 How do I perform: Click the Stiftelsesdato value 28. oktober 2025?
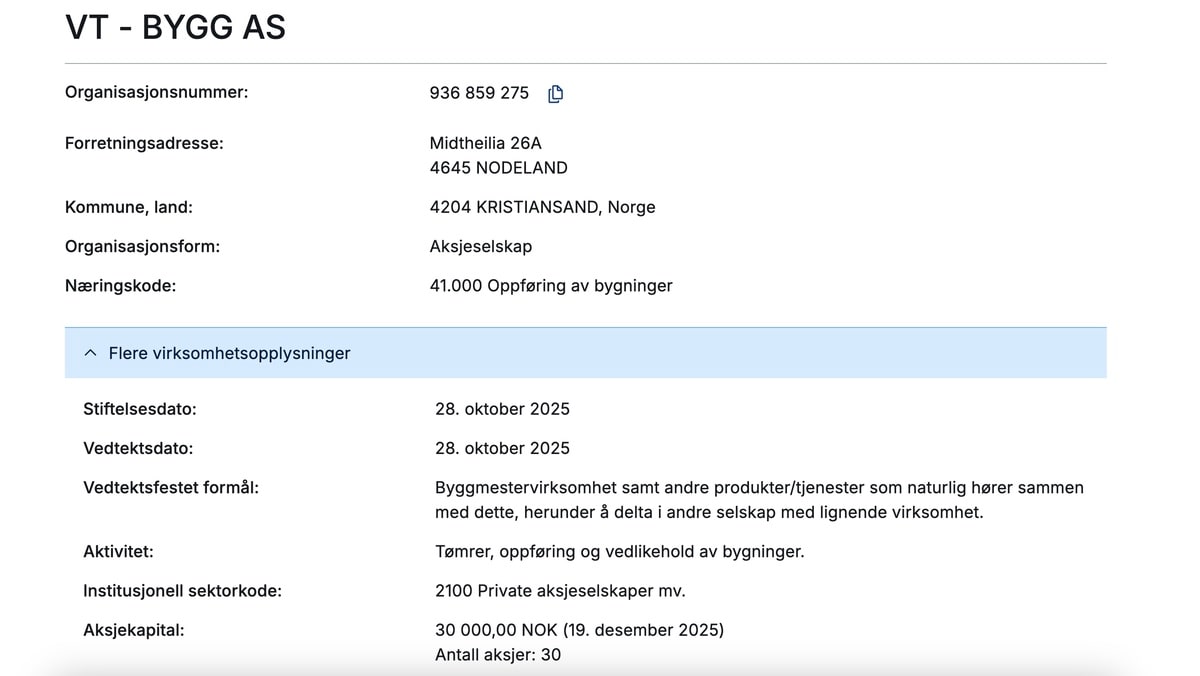[x=502, y=408]
